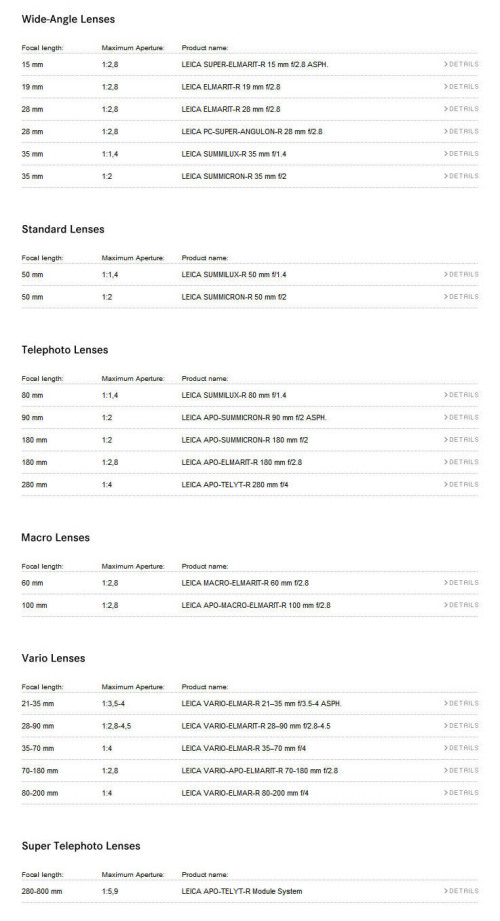View details of Vario-APO-Elmarit-R 70-180 mm
Screen dimensions: 500x921
pos(461,771)
